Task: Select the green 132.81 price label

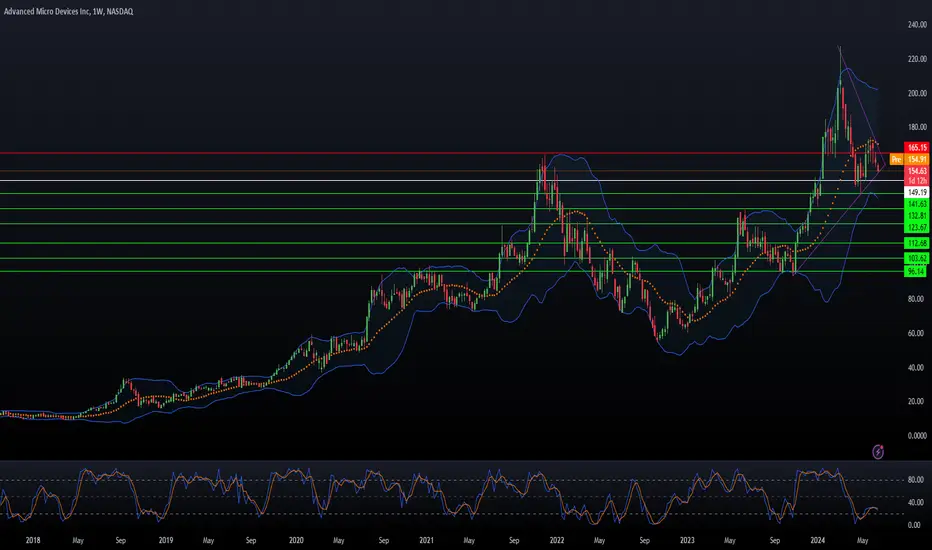Action: (917, 216)
